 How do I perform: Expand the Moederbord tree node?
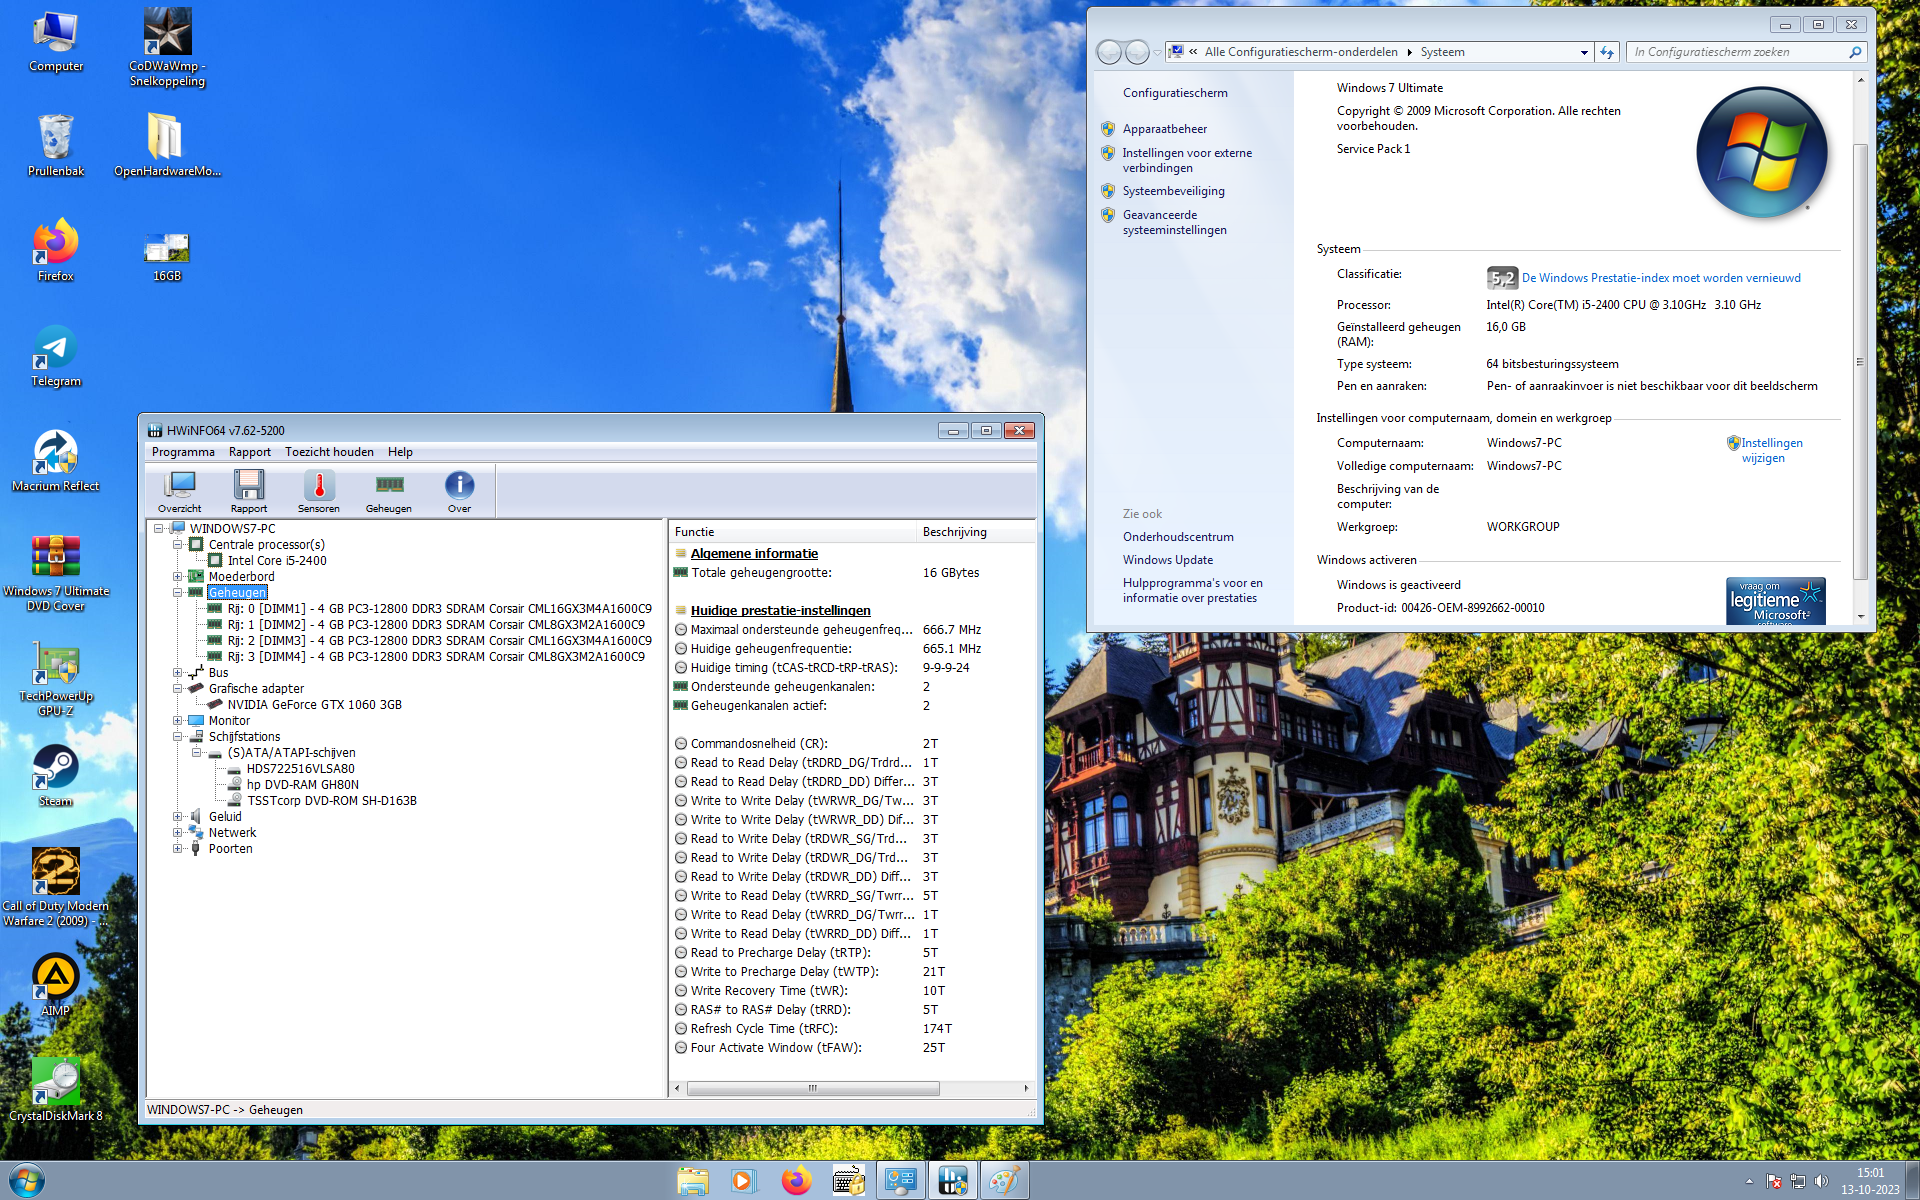(177, 577)
